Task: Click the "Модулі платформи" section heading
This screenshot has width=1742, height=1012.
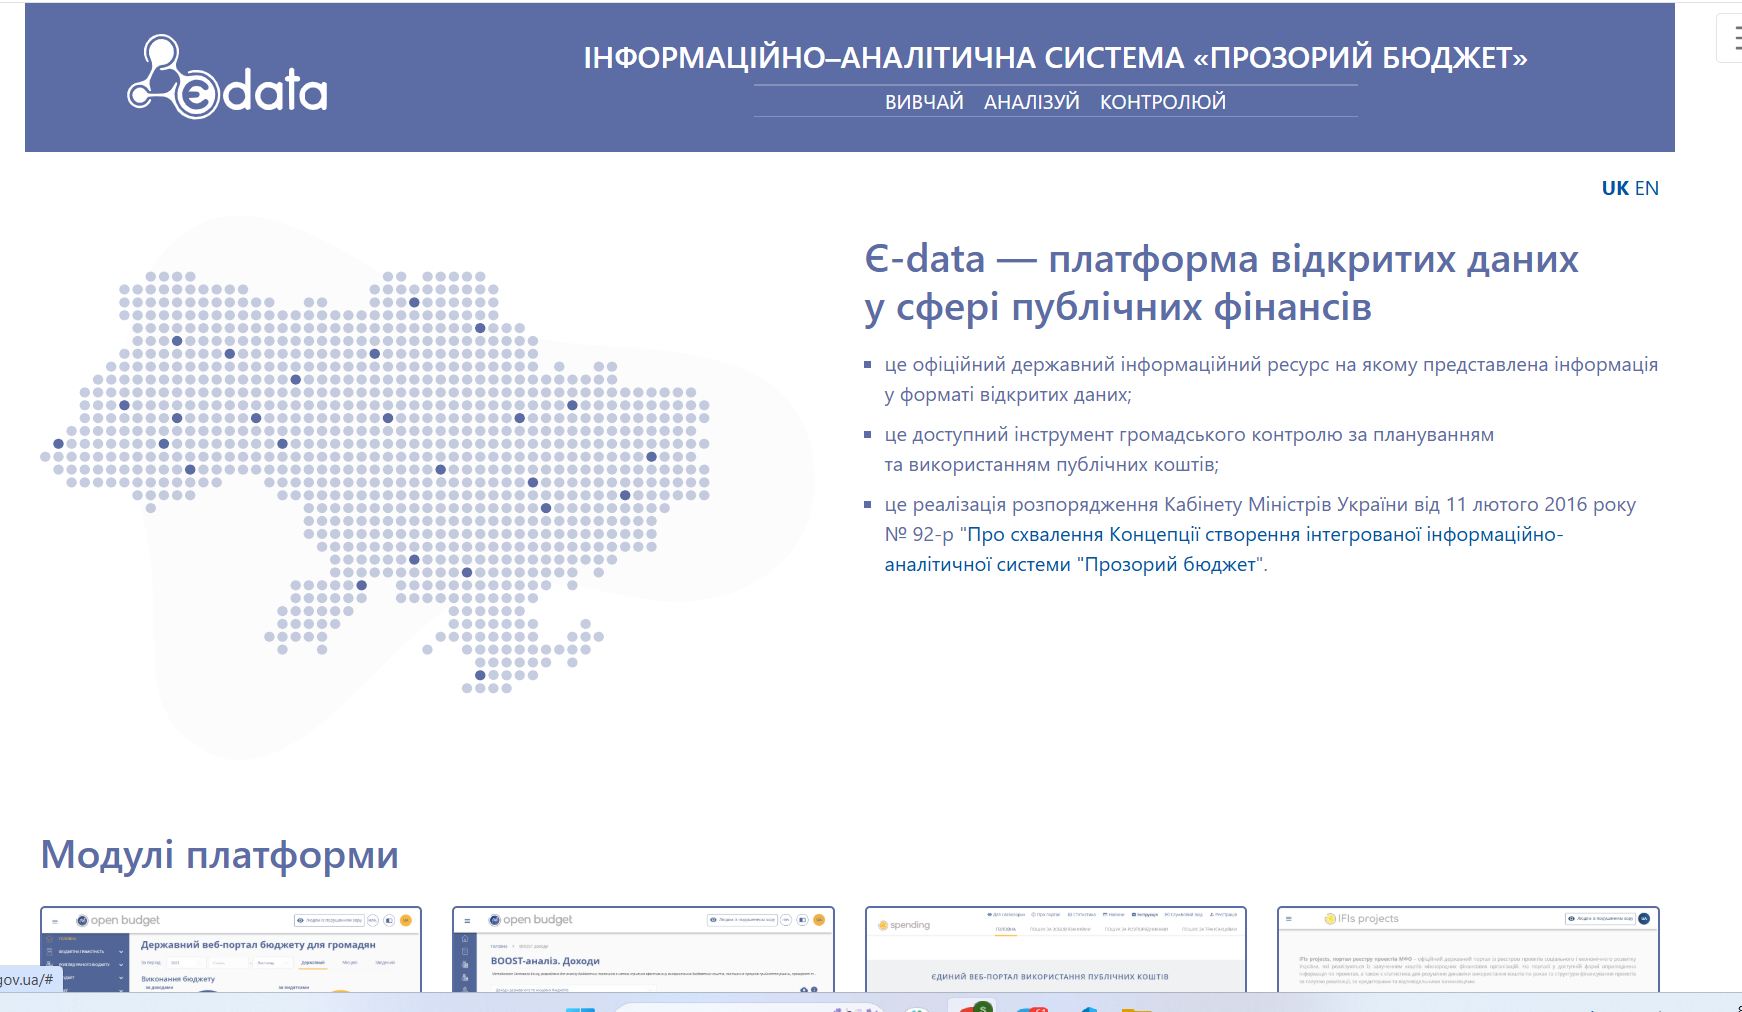Action: 220,855
